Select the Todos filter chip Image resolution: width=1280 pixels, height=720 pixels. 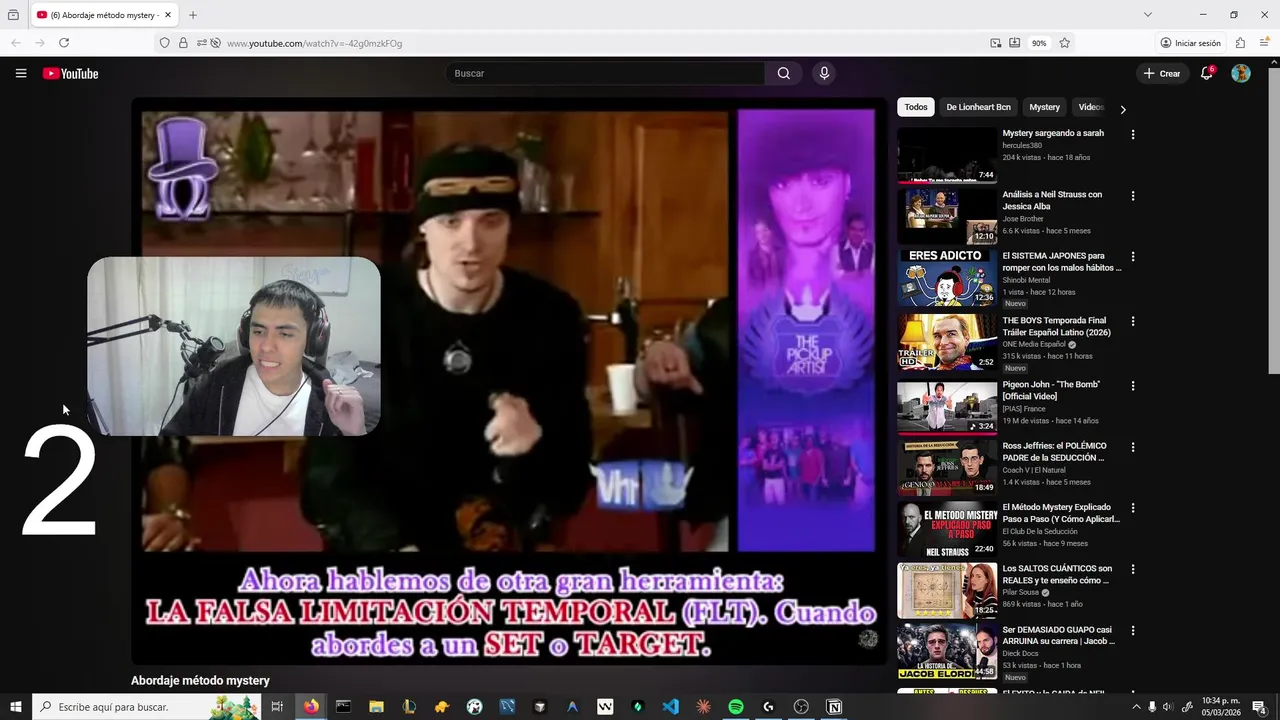[x=916, y=107]
